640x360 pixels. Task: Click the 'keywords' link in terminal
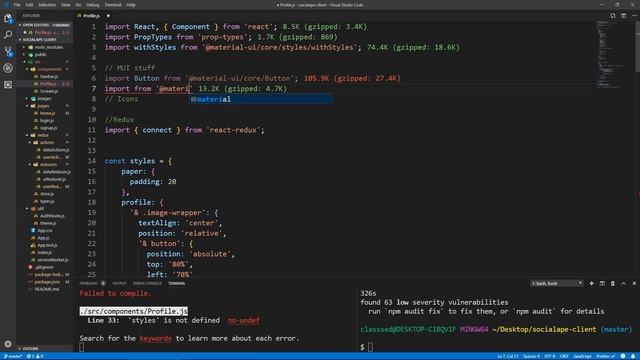pos(156,338)
